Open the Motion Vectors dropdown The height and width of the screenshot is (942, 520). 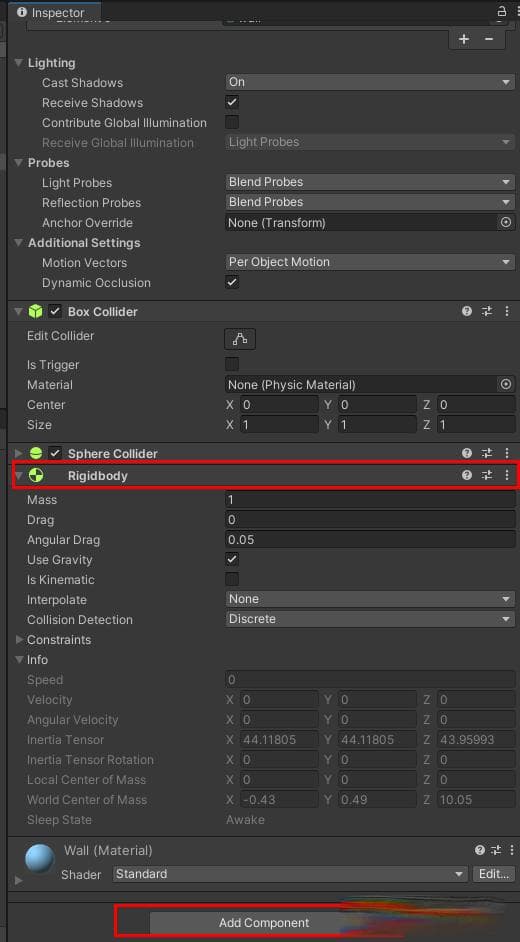pos(370,262)
